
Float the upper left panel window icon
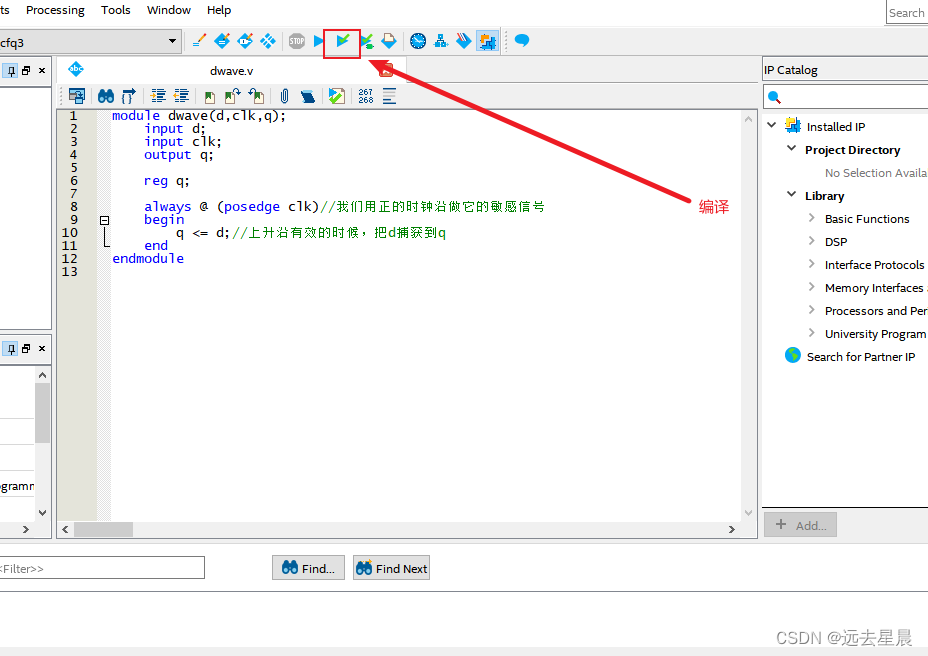[x=26, y=70]
